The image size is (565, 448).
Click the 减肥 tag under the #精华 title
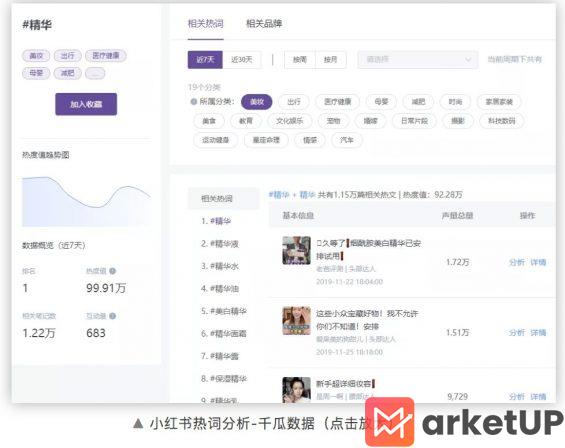68,73
